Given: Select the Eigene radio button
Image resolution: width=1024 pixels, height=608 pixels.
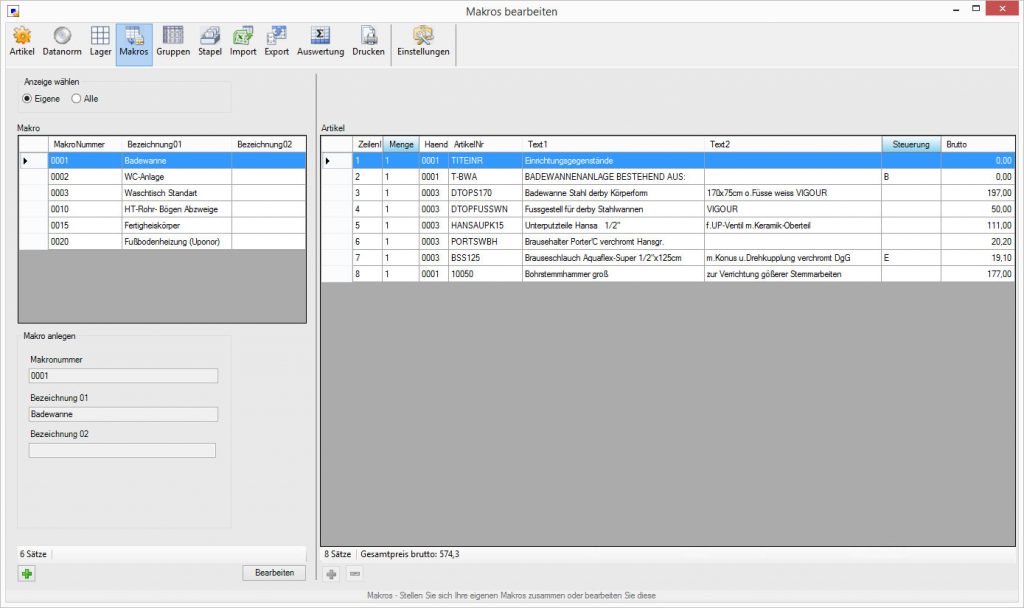Looking at the screenshot, I should coord(28,98).
